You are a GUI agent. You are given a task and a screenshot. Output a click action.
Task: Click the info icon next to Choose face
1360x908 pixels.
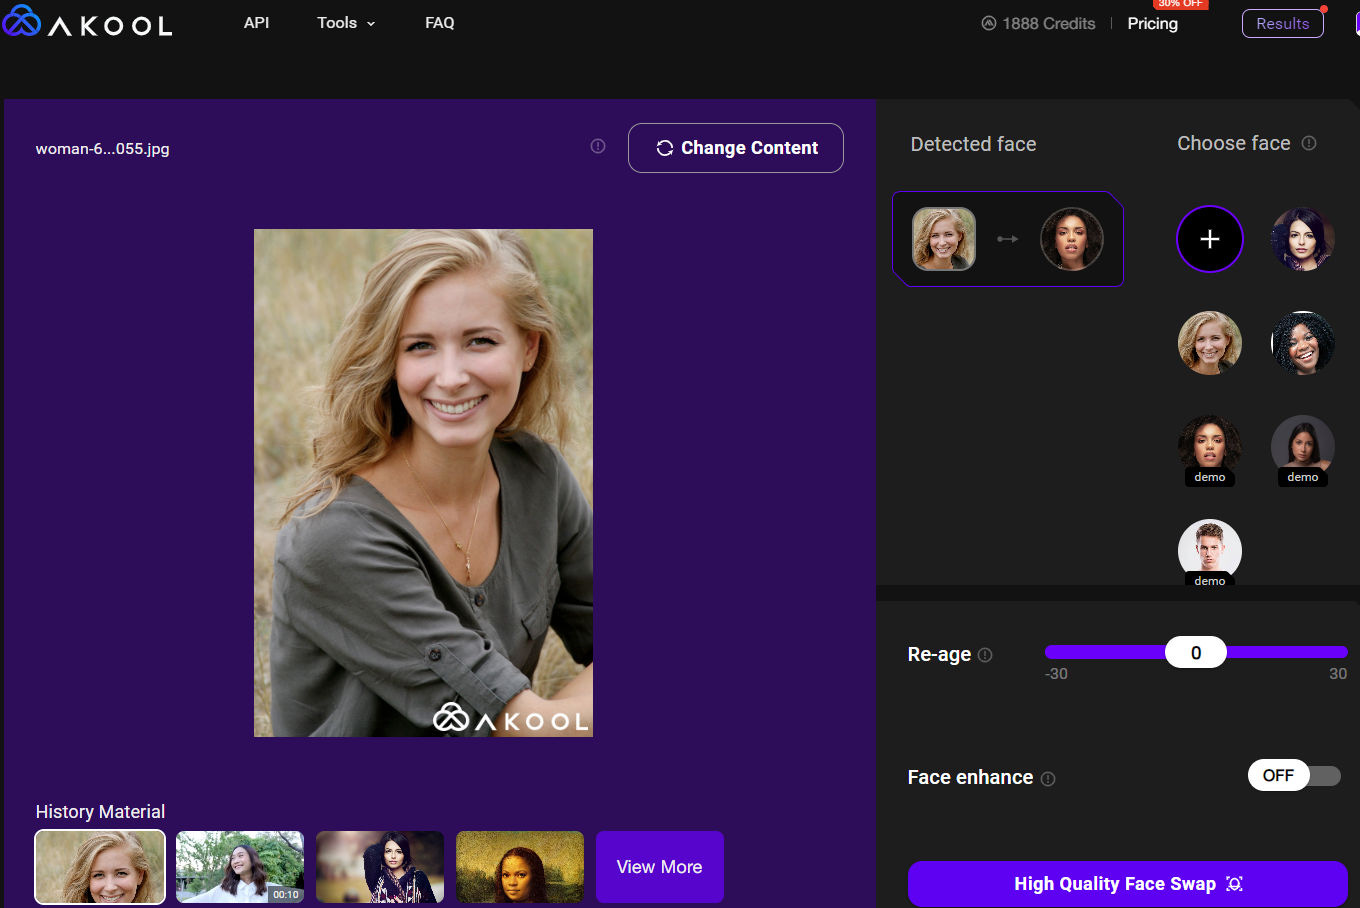click(1309, 143)
